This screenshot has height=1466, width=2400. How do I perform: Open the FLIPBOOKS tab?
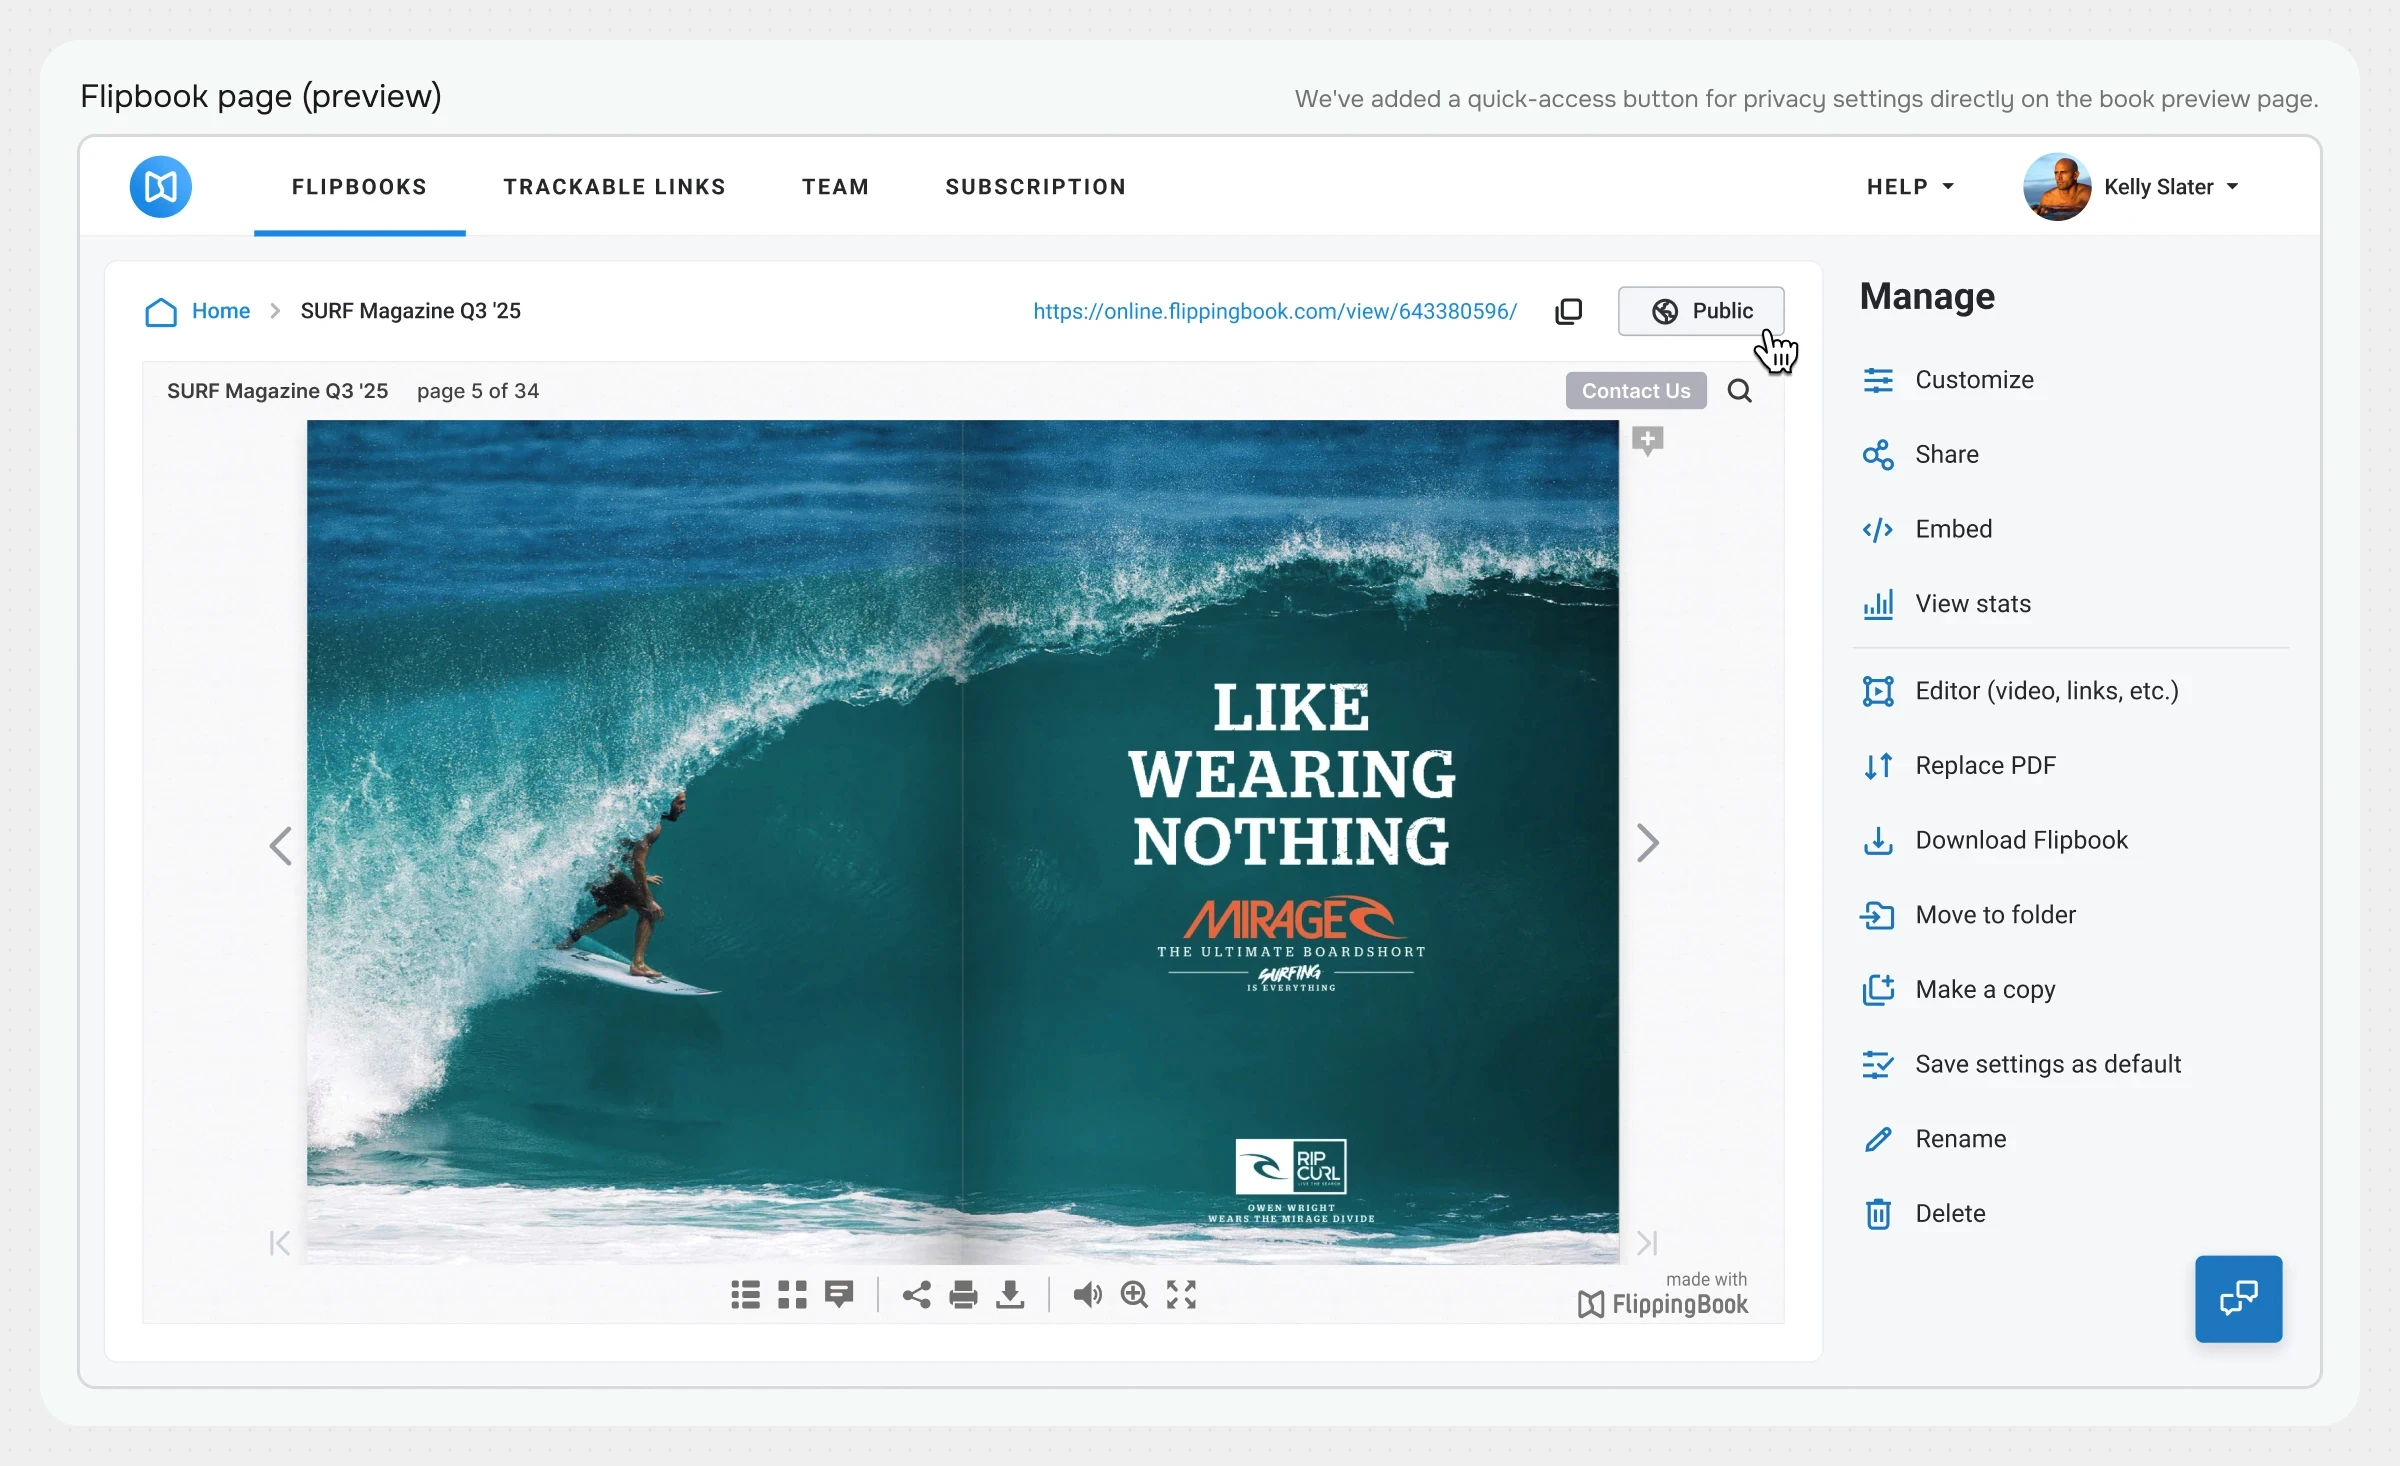pyautogui.click(x=359, y=187)
